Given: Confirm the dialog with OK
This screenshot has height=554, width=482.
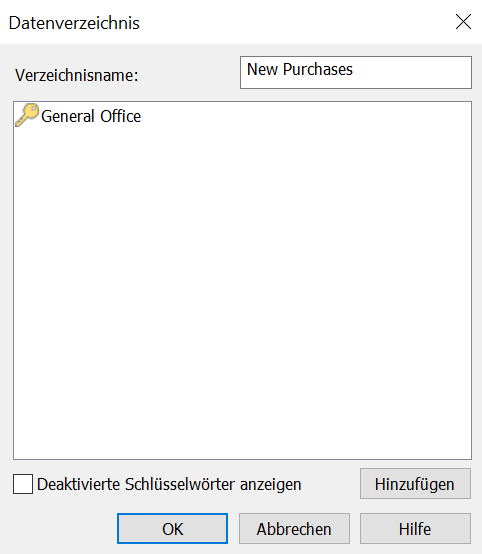Looking at the screenshot, I should point(172,529).
